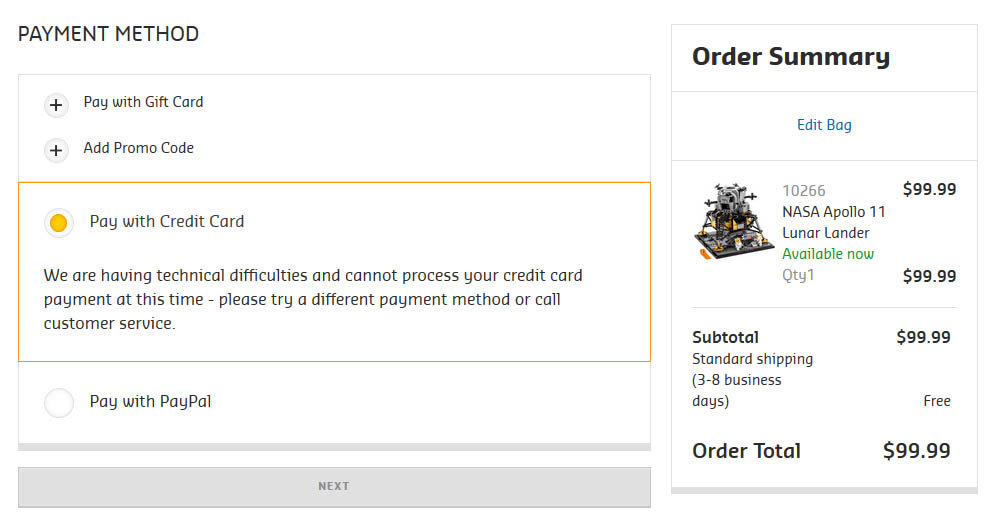
Task: Click the NASA Apollo 11 Lunar Lander product name
Action: (834, 222)
